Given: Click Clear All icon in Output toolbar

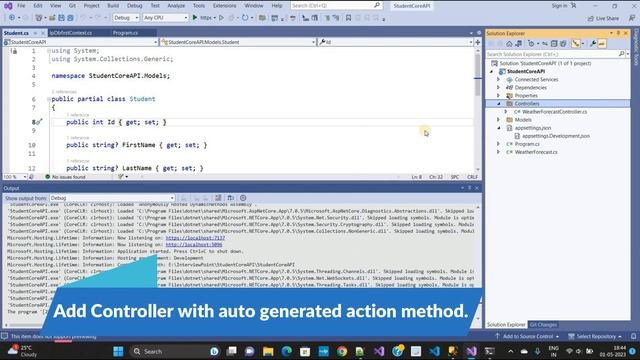Looking at the screenshot, I should [x=218, y=198].
